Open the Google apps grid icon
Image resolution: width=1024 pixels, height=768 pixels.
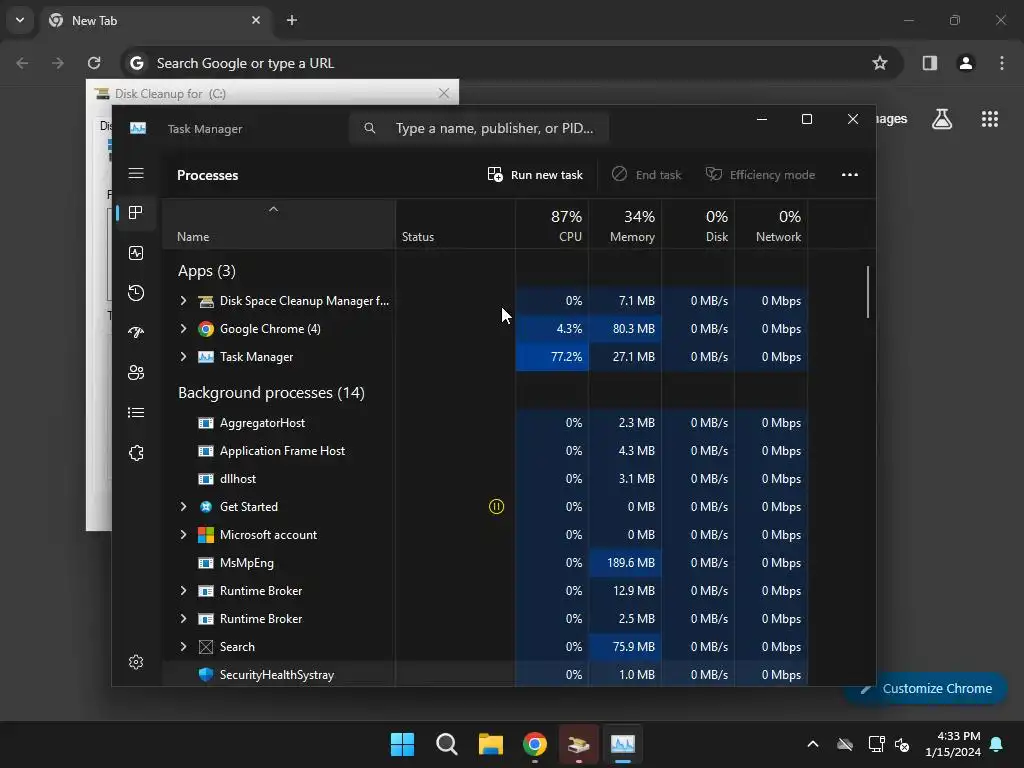pyautogui.click(x=989, y=119)
